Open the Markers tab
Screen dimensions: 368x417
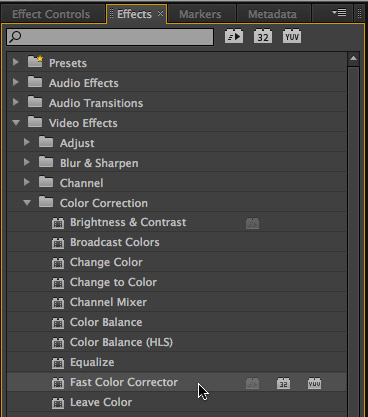click(x=200, y=14)
